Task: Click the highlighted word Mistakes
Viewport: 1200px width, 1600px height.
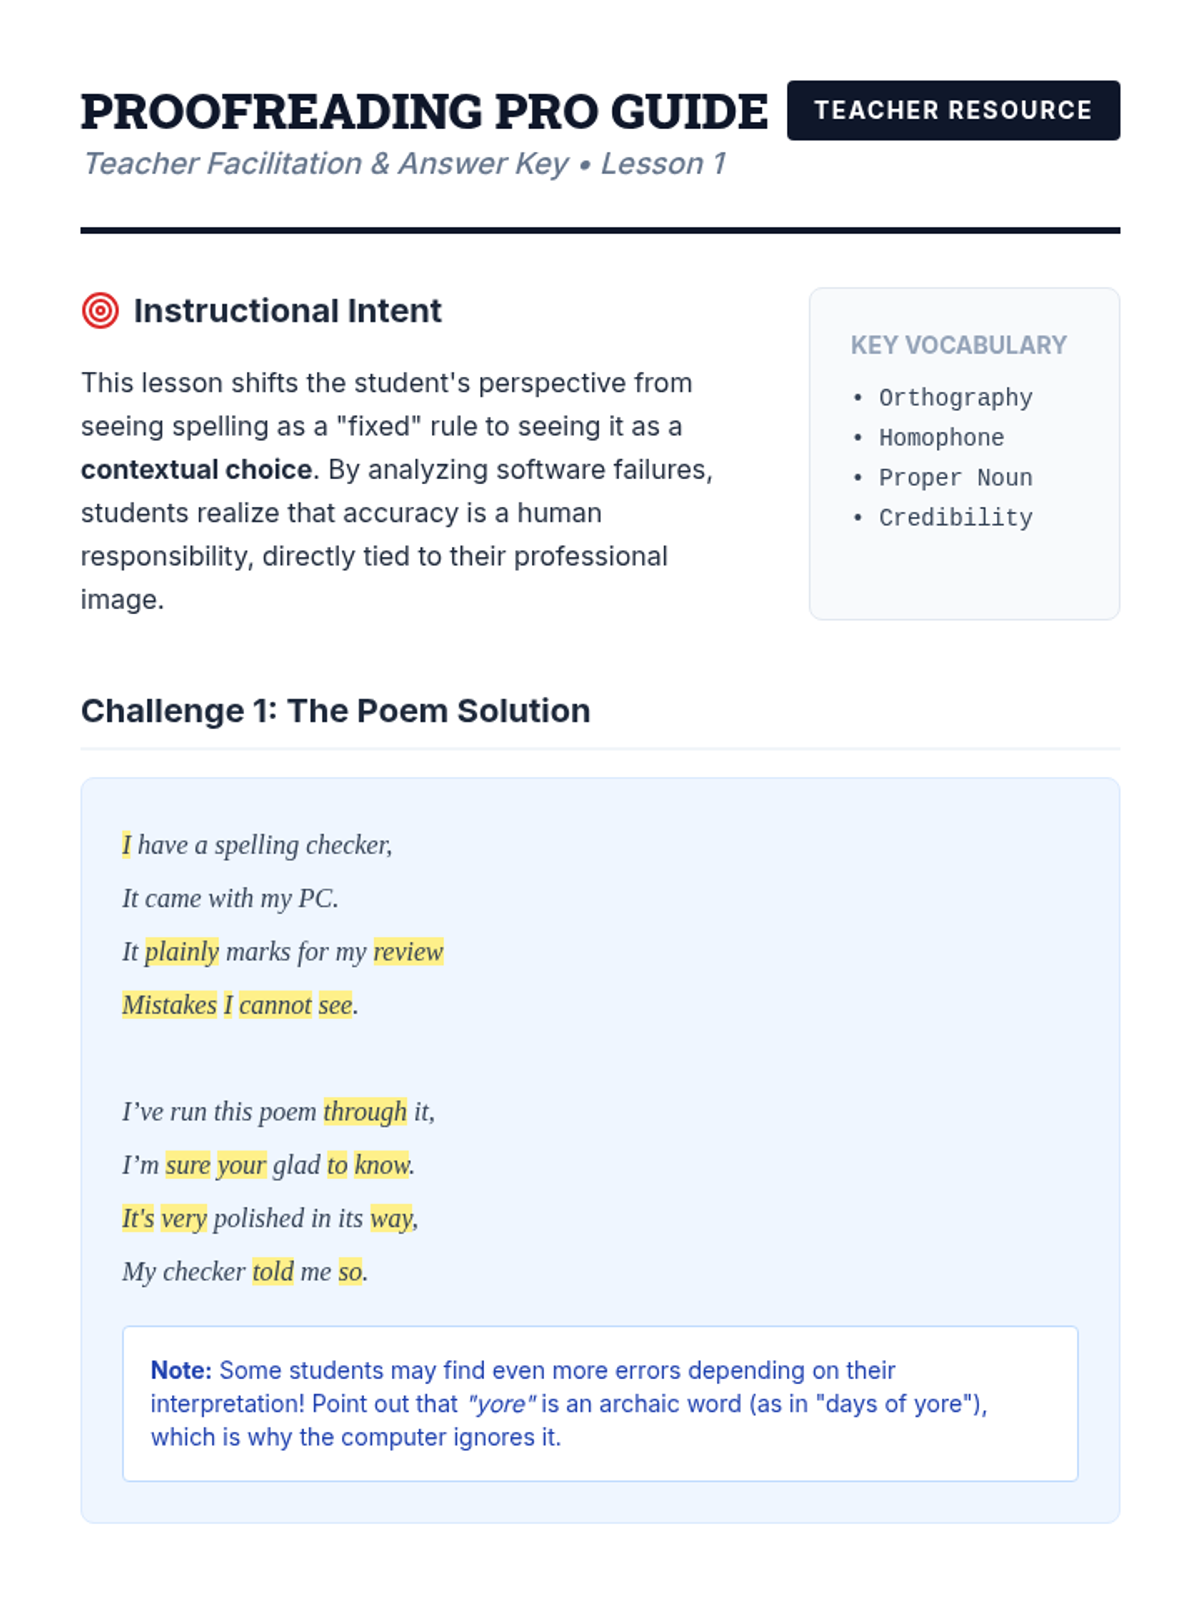Action: coord(169,1005)
